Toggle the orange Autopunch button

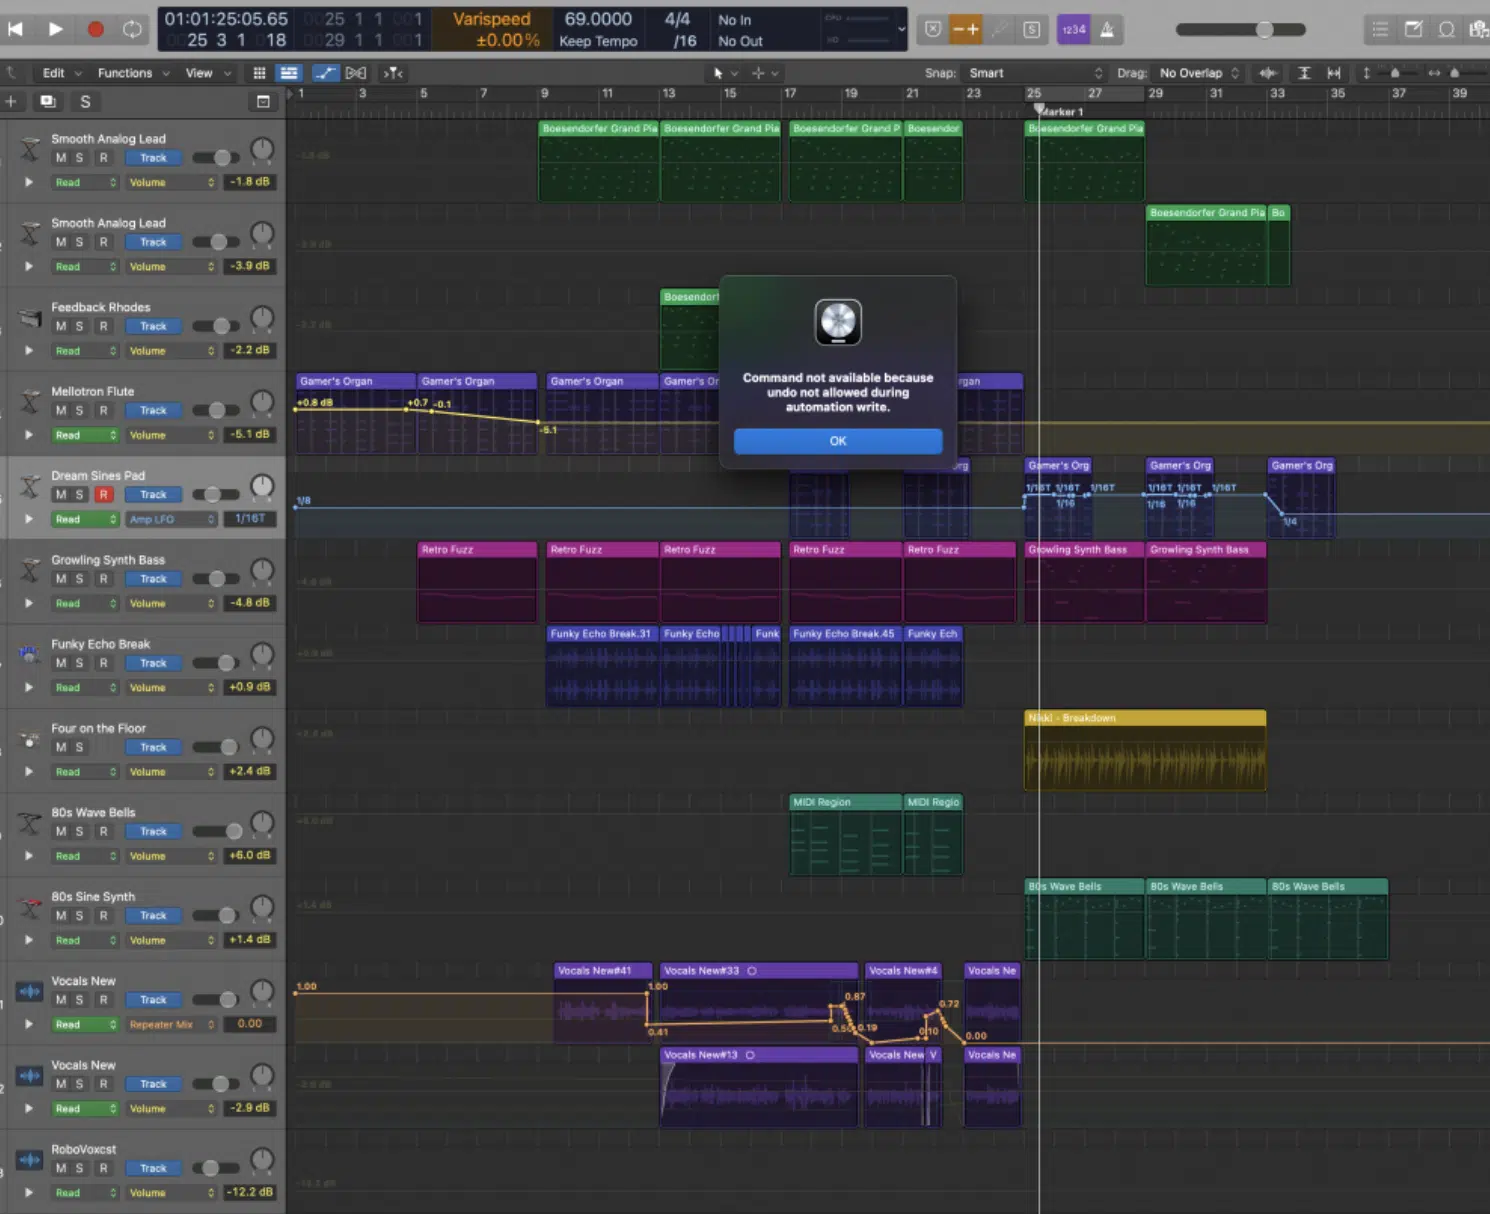tap(966, 29)
